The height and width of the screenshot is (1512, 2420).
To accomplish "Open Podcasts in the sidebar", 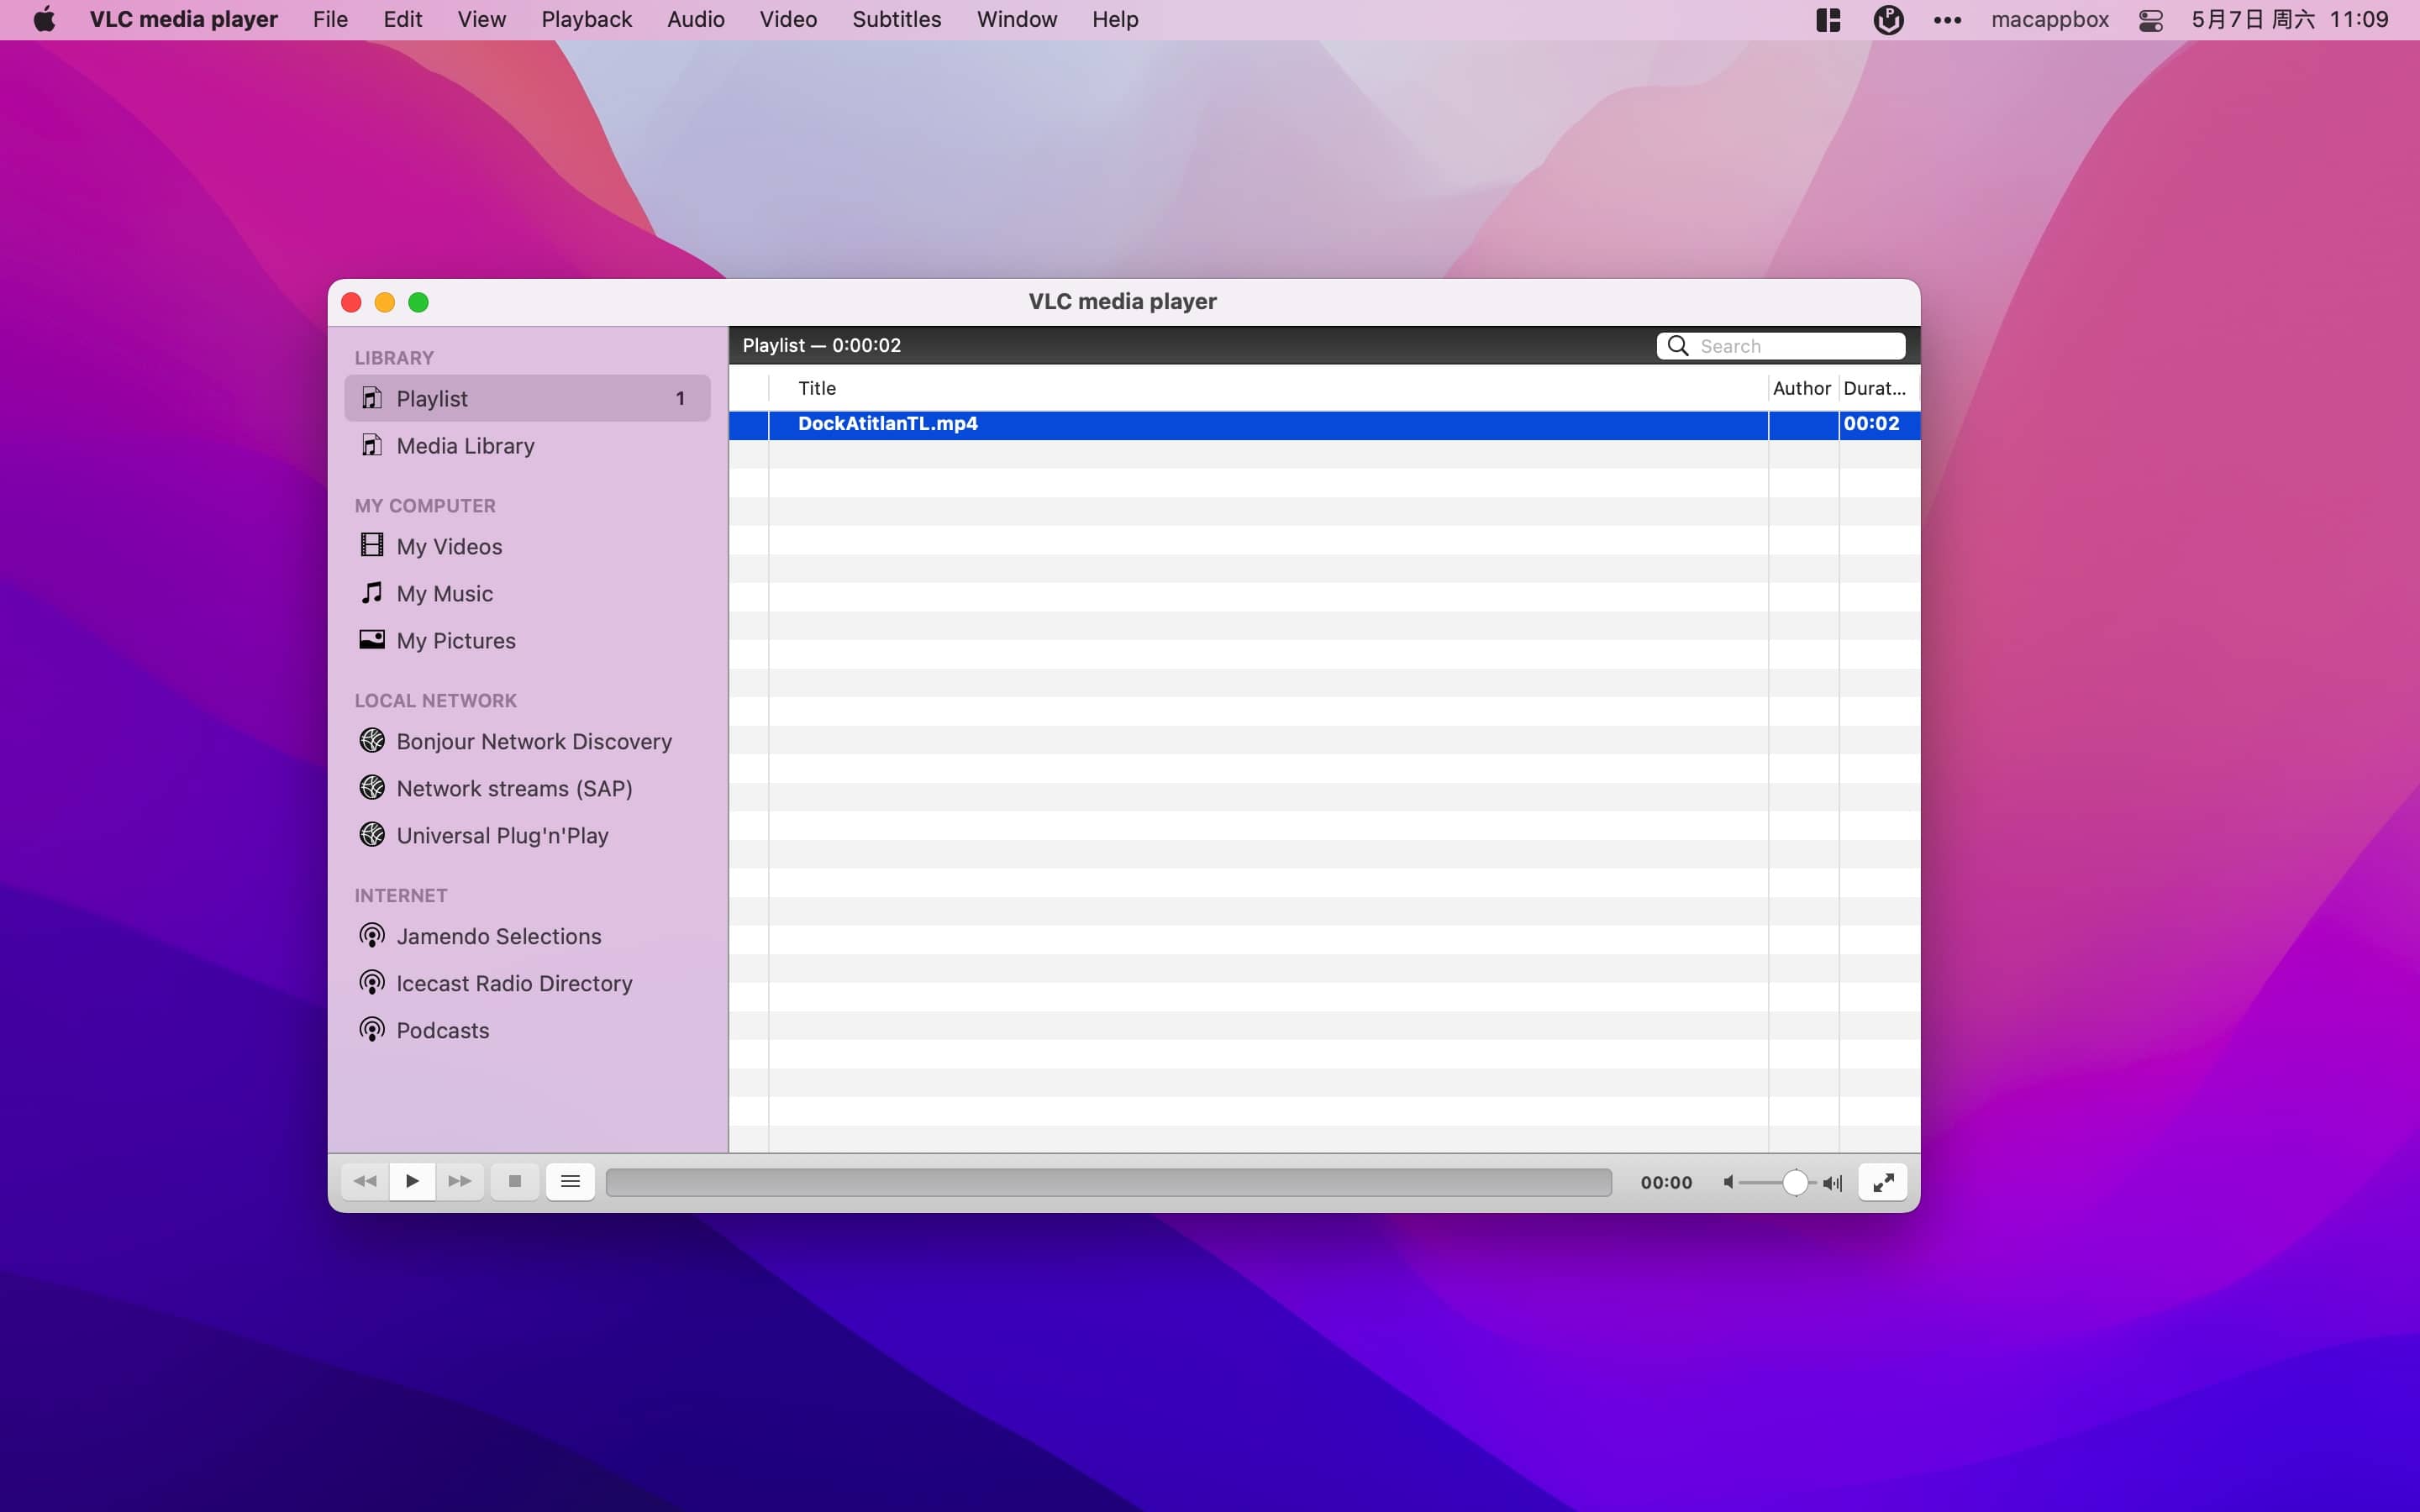I will point(527,1030).
